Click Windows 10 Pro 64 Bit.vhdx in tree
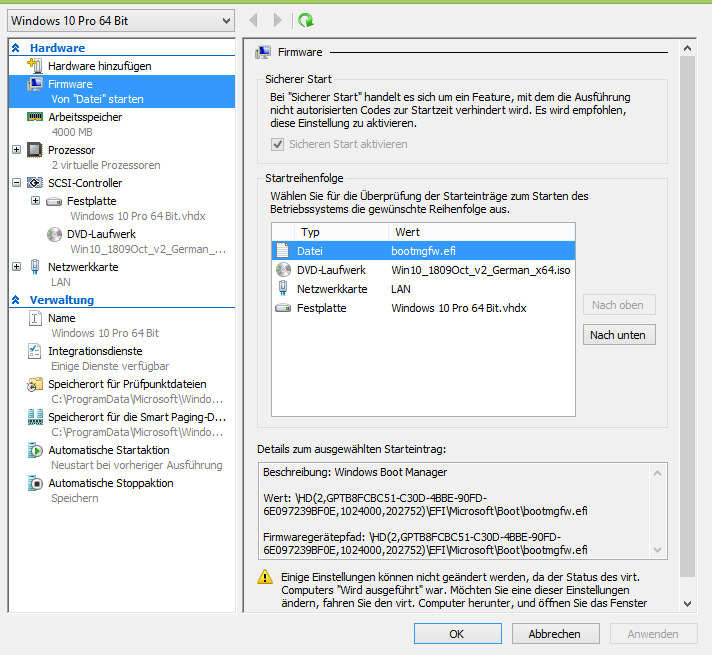The width and height of the screenshot is (712, 655). [x=138, y=216]
